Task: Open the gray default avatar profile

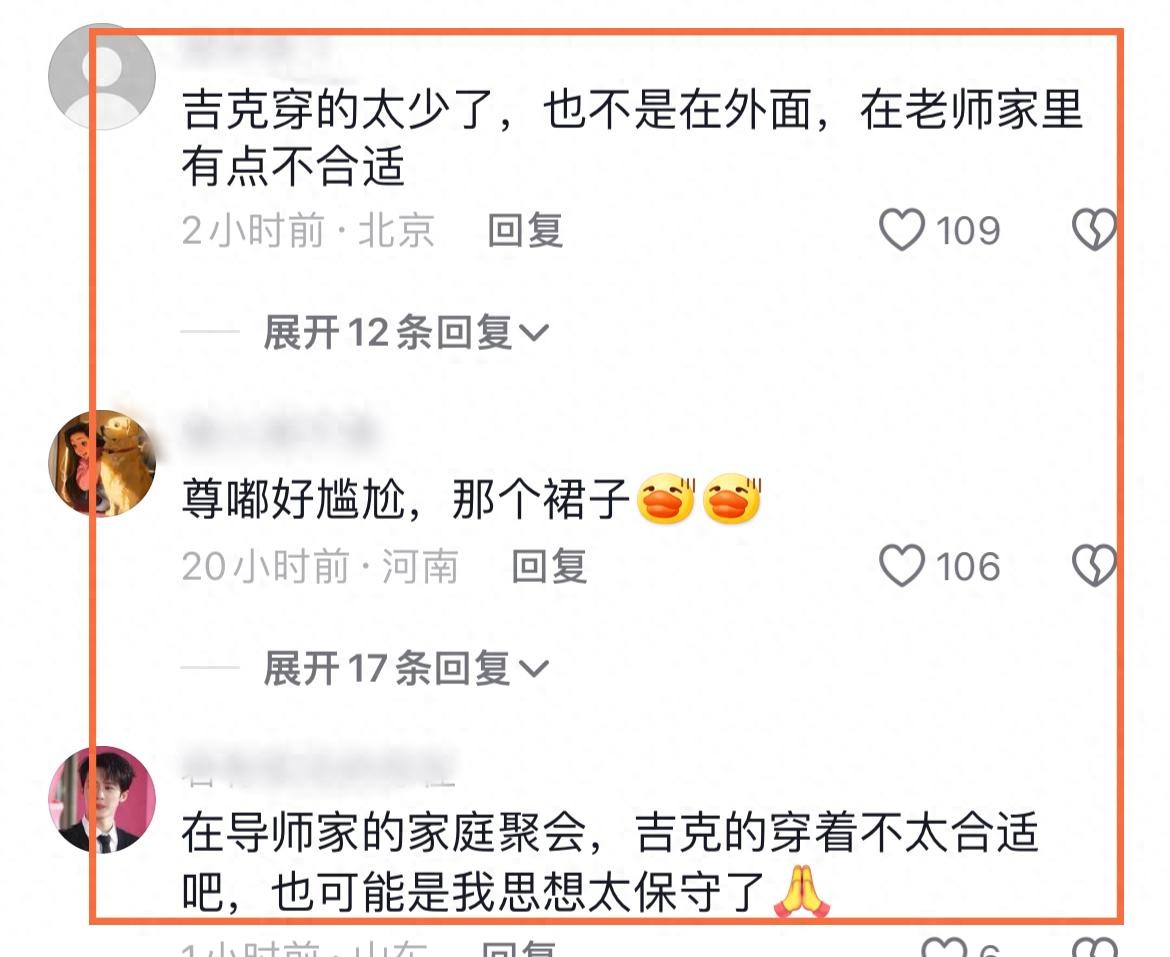Action: pyautogui.click(x=101, y=76)
